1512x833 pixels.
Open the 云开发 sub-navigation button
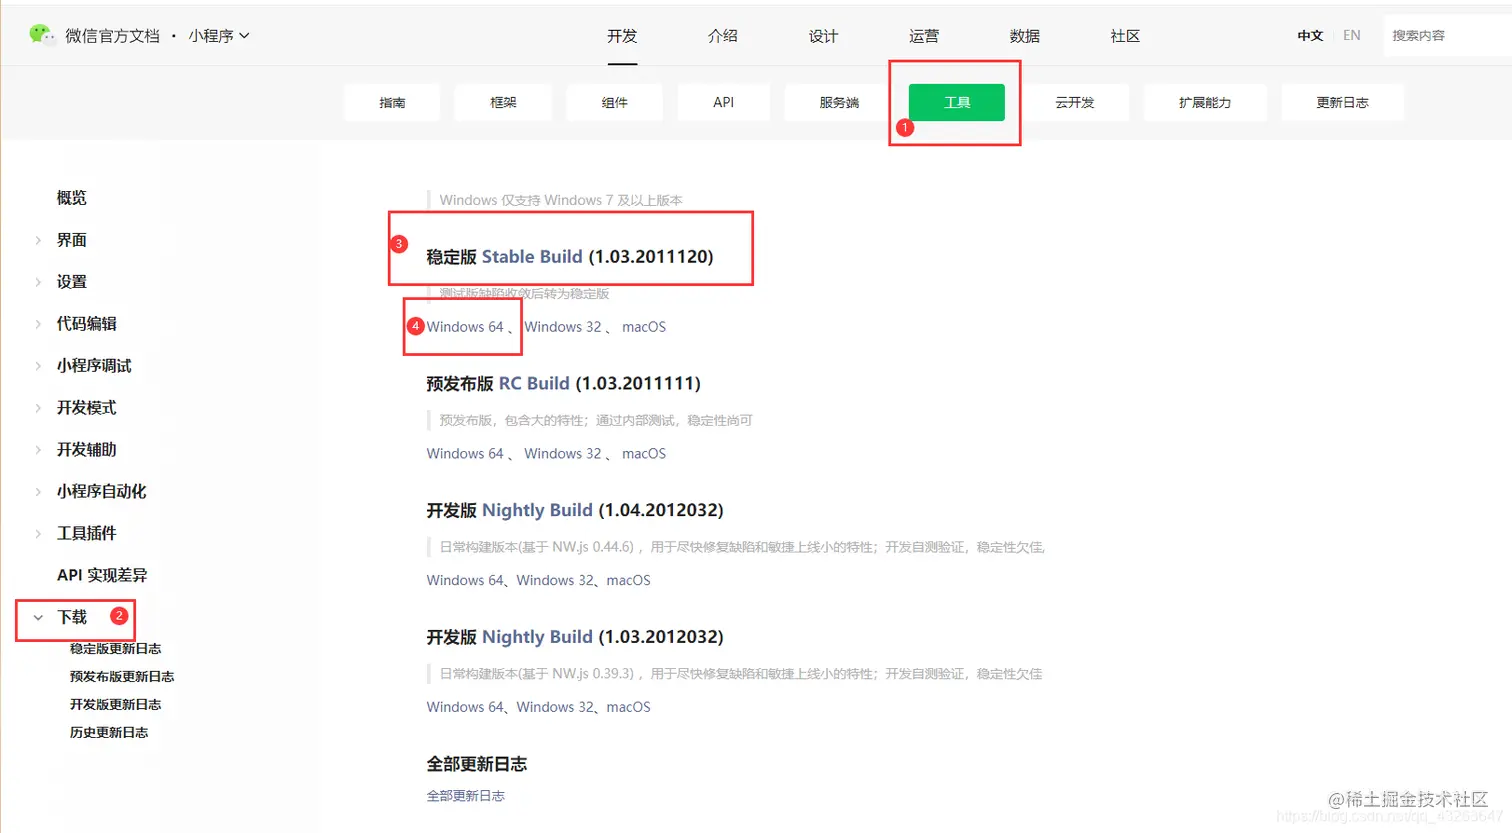[x=1075, y=102]
